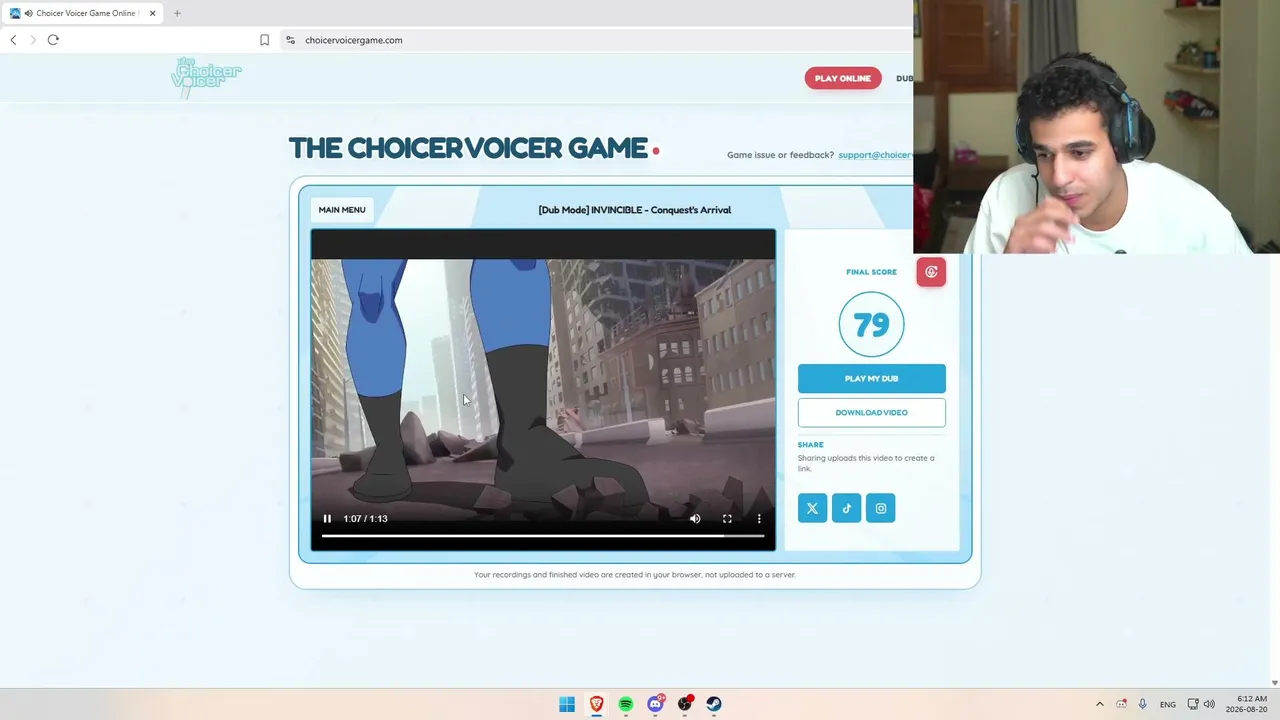Reload the current page
1280x720 pixels.
pyautogui.click(x=53, y=40)
